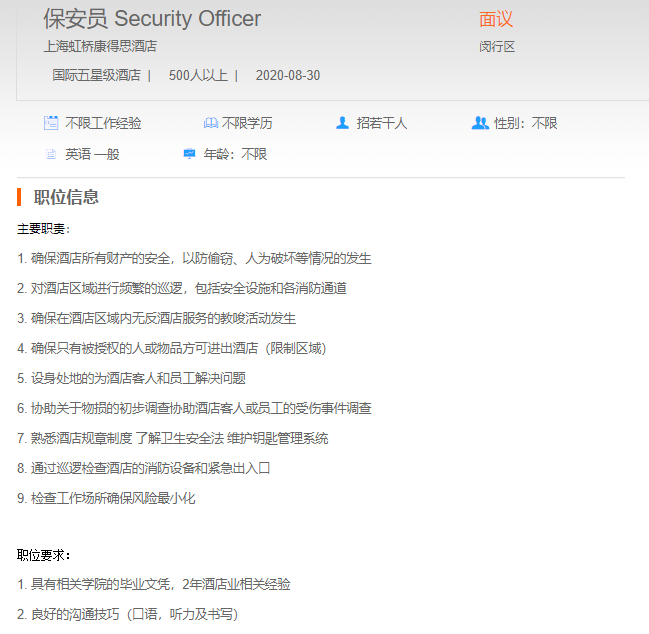Click the 主要职责 subheading
This screenshot has width=649, height=634.
point(44,229)
